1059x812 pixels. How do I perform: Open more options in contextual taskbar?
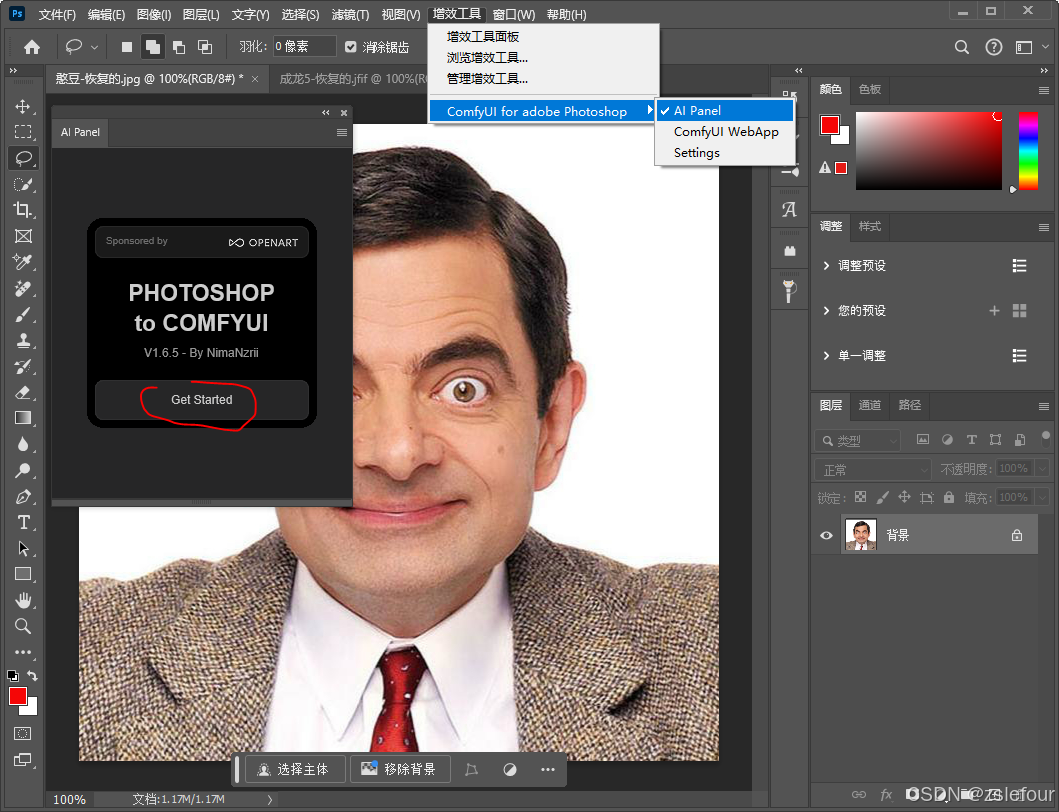(x=548, y=769)
